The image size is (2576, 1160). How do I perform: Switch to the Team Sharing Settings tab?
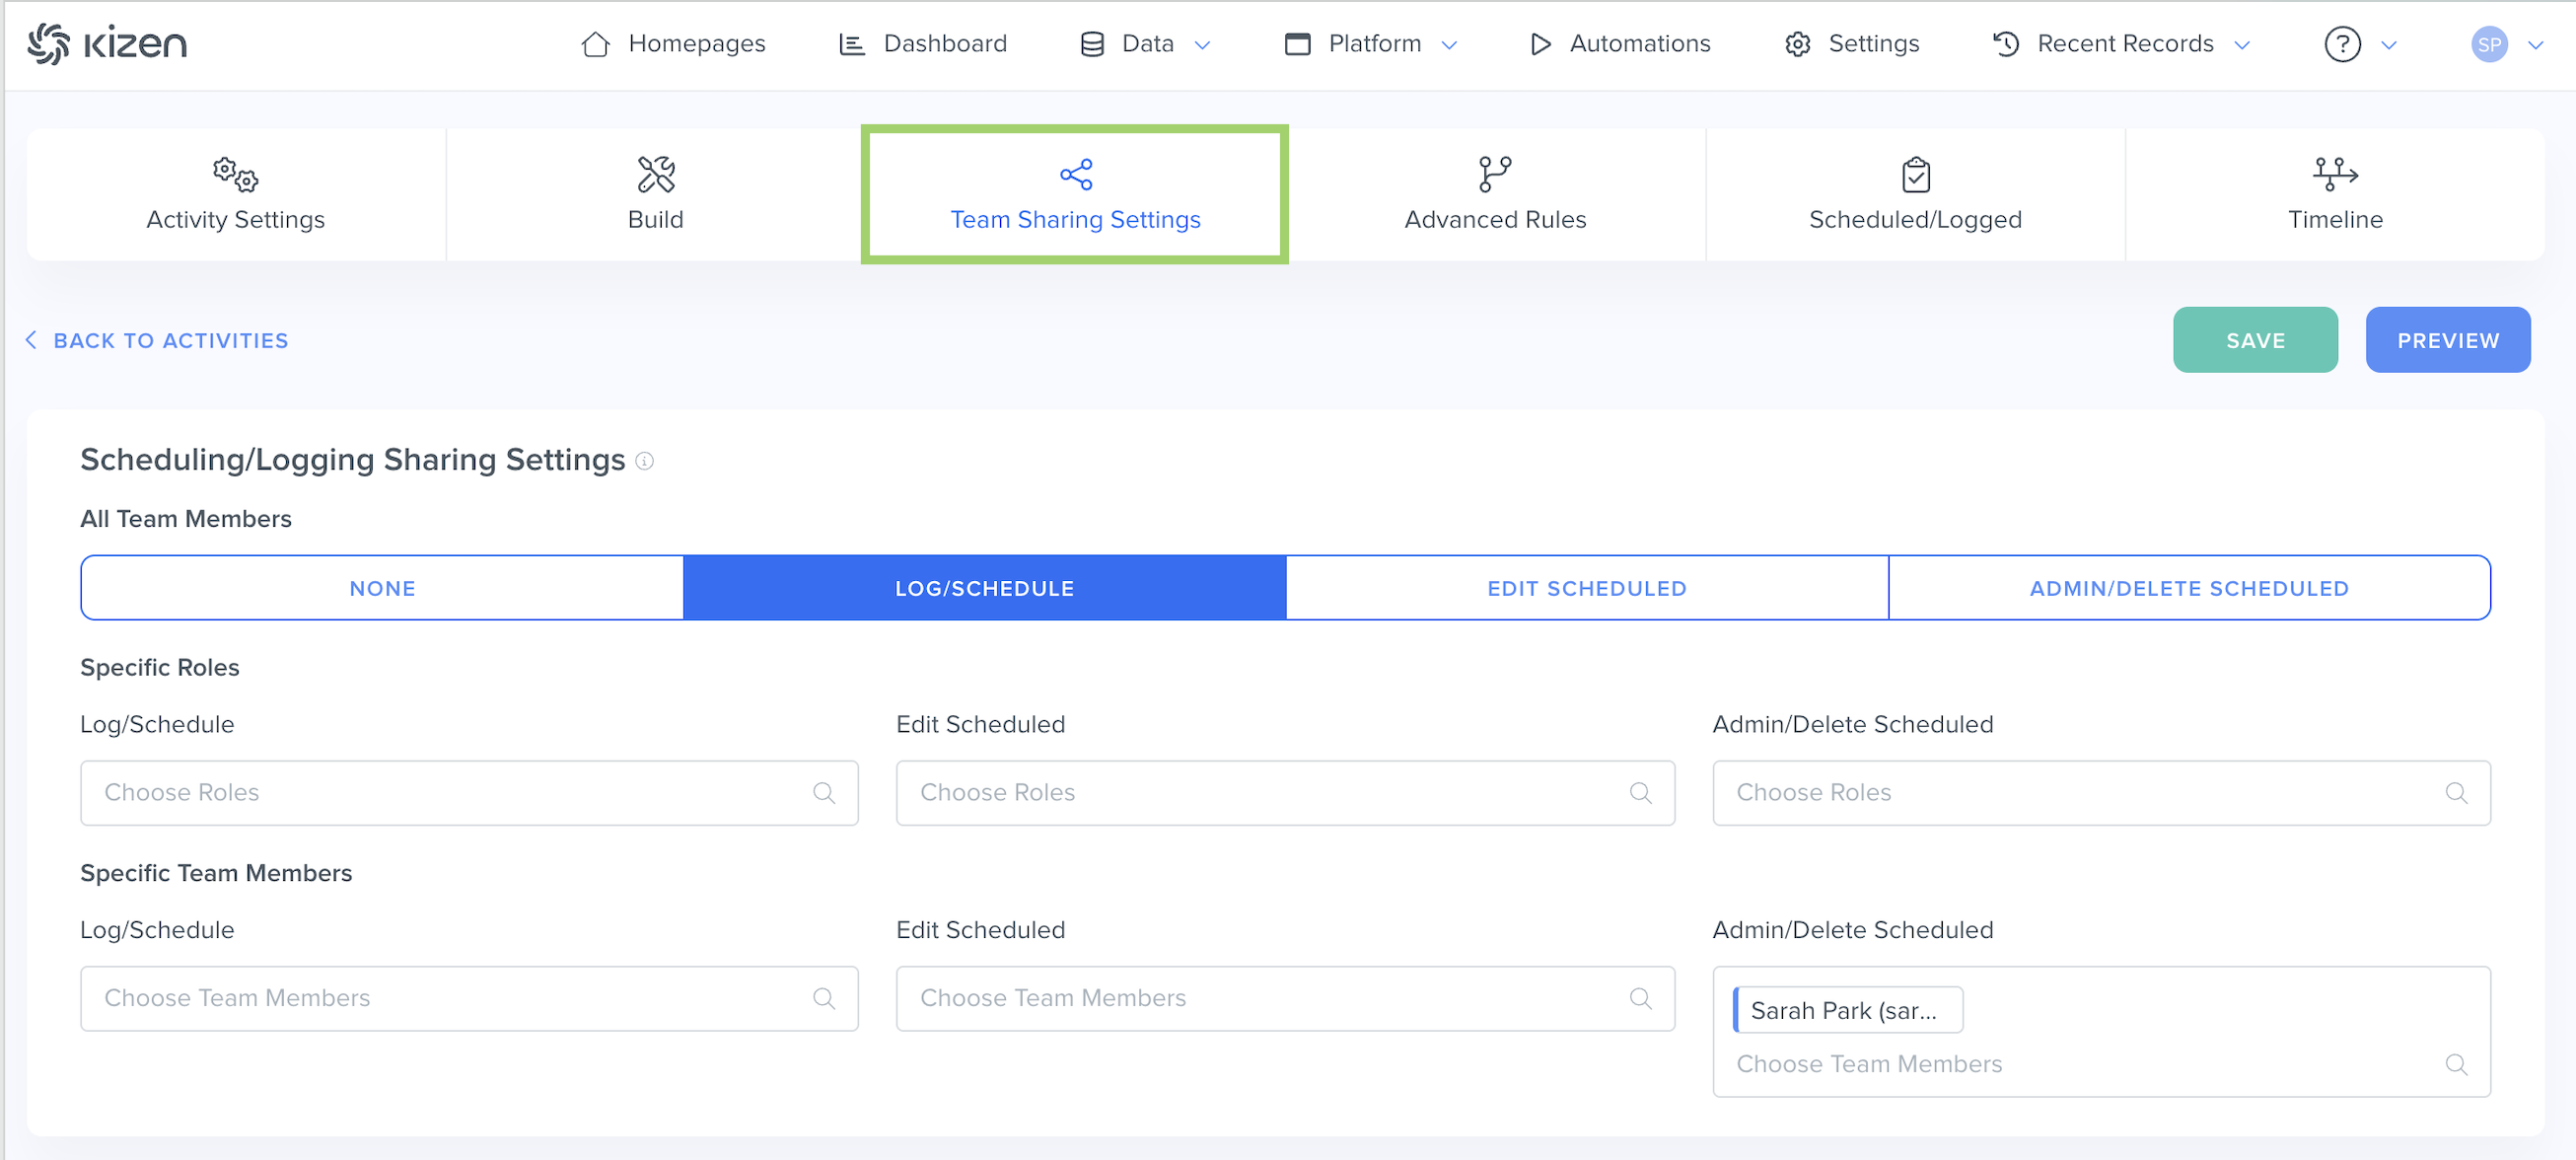tap(1074, 195)
